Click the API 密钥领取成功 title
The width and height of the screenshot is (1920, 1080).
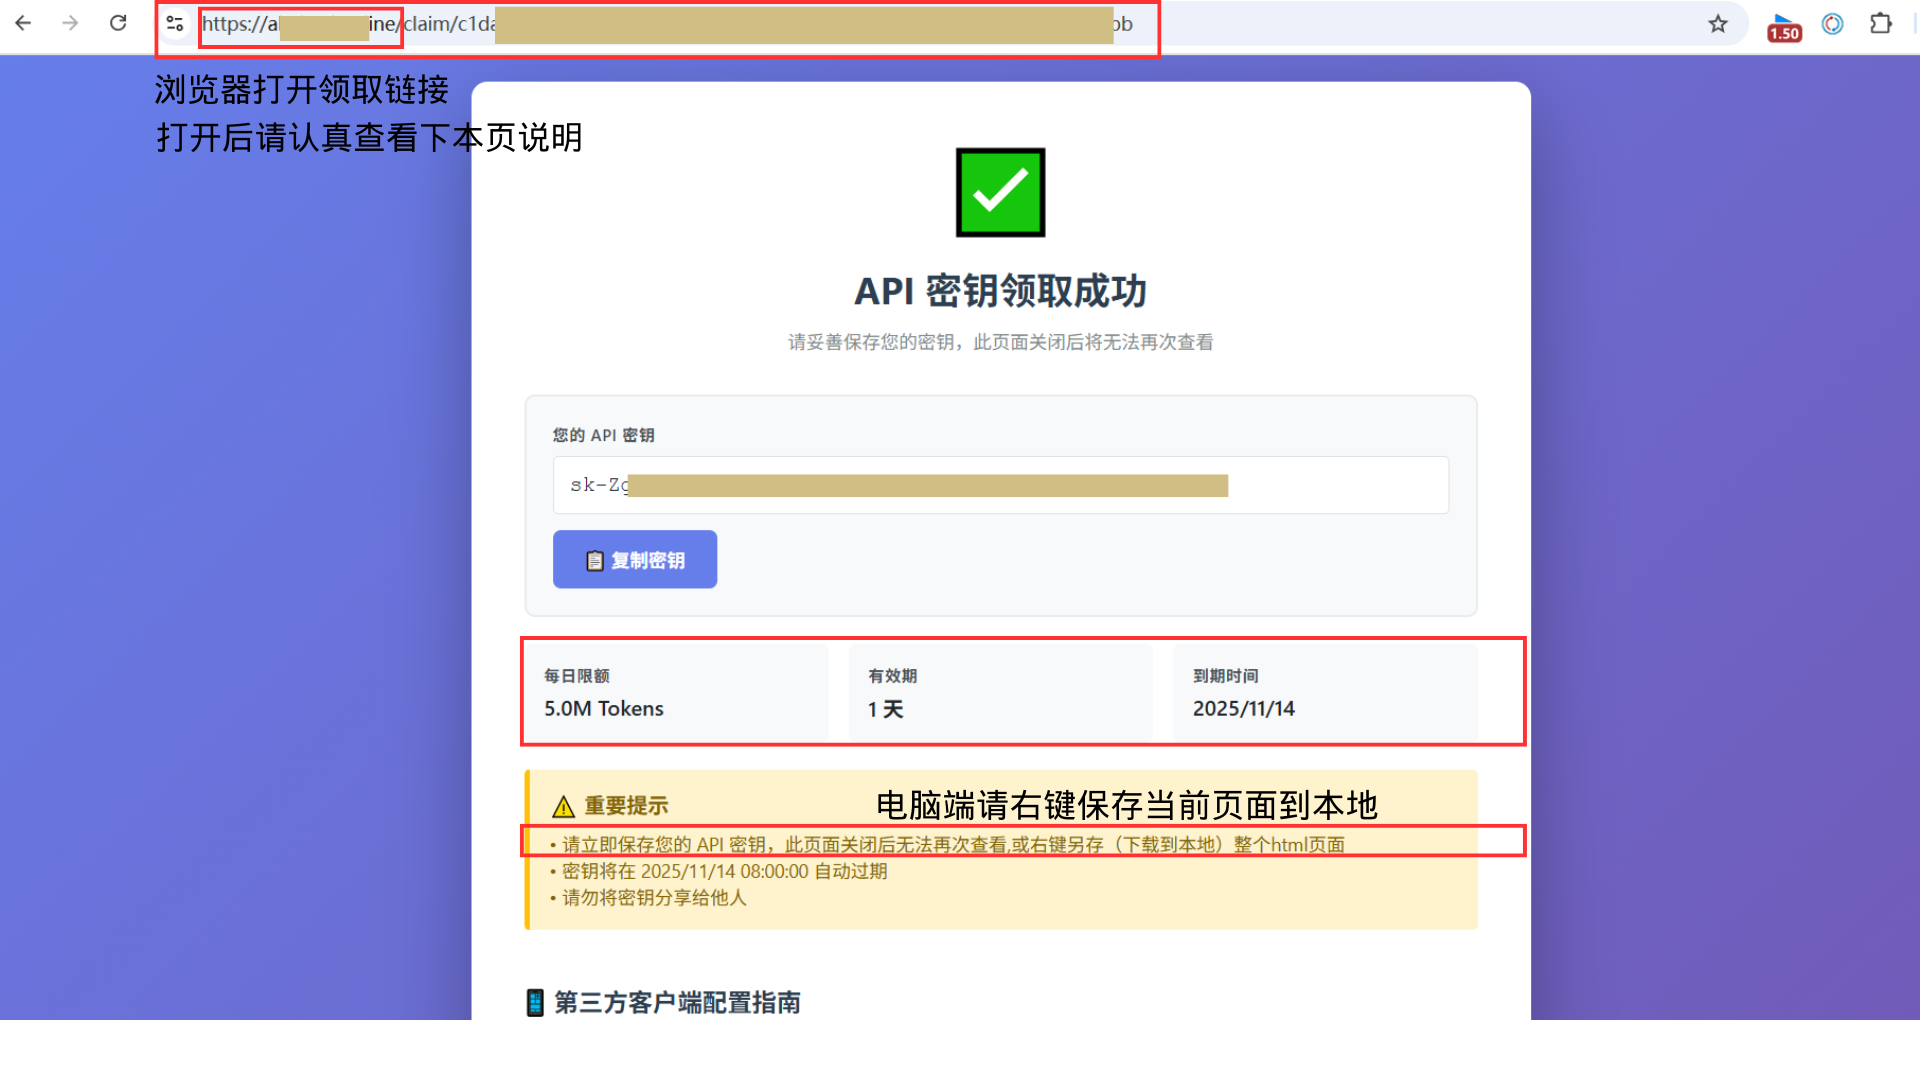[999, 291]
